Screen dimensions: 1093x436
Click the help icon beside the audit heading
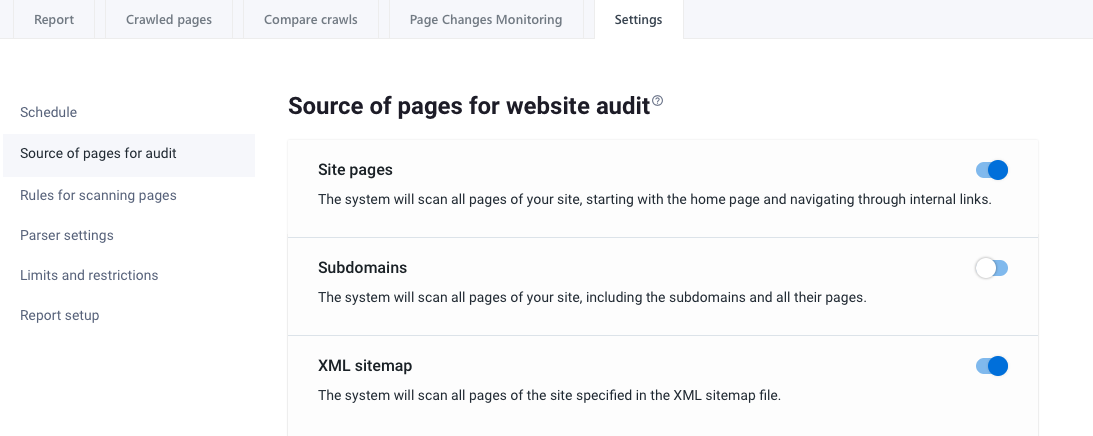click(658, 102)
